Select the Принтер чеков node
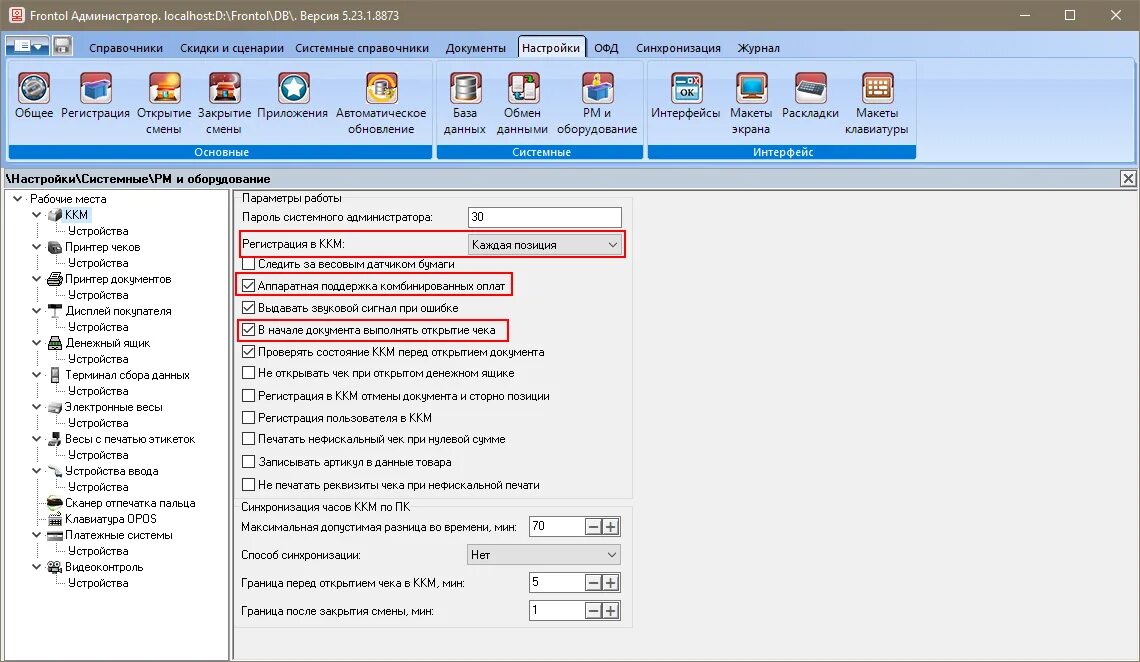Viewport: 1140px width, 662px height. coord(103,247)
